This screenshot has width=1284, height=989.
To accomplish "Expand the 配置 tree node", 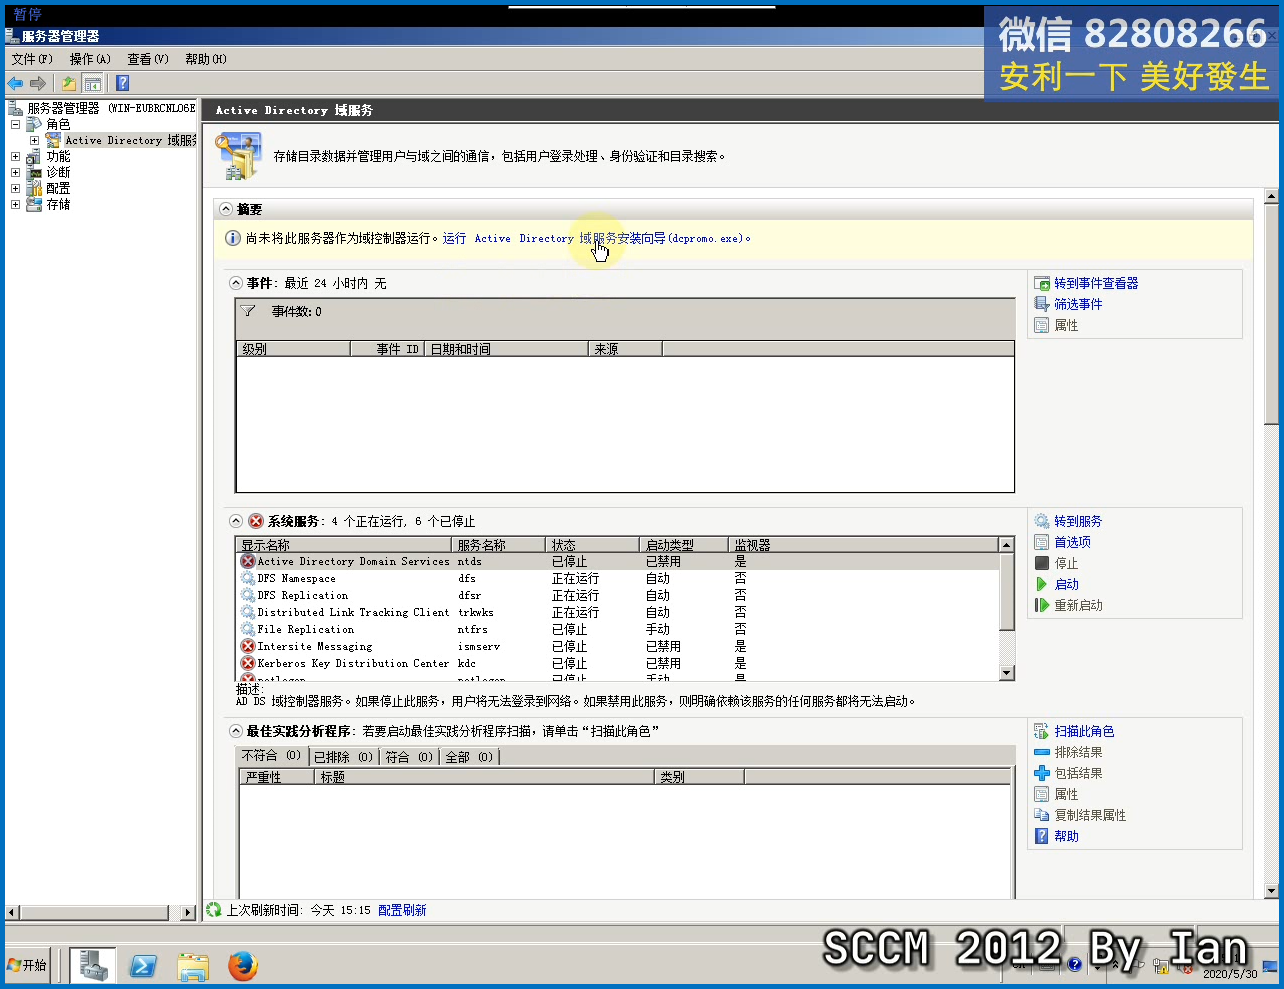I will [15, 188].
